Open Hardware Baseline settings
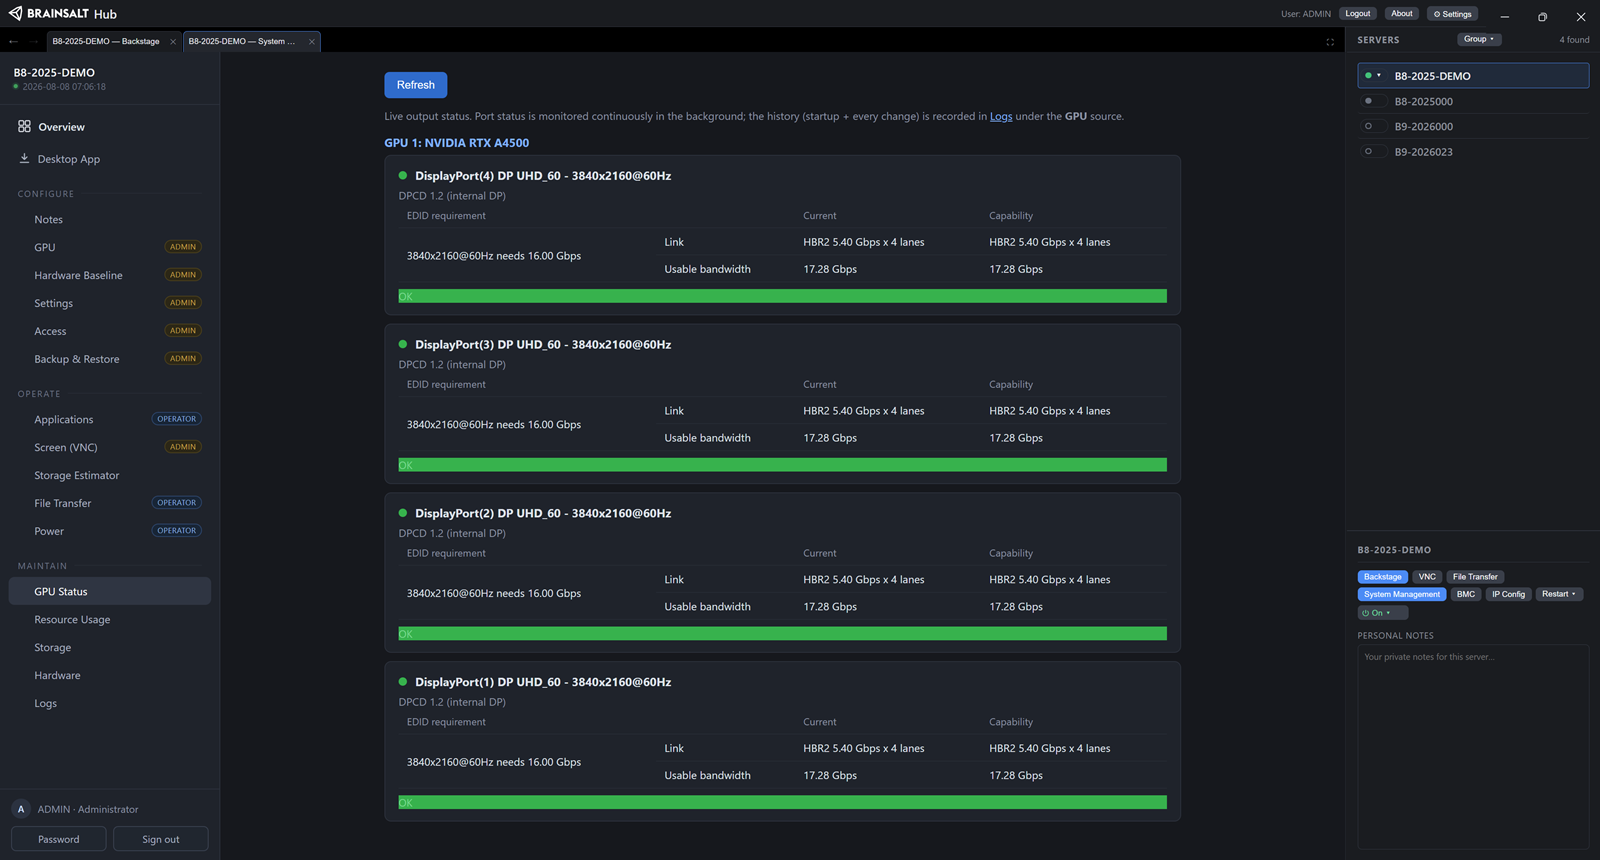Image resolution: width=1600 pixels, height=860 pixels. [x=110, y=275]
